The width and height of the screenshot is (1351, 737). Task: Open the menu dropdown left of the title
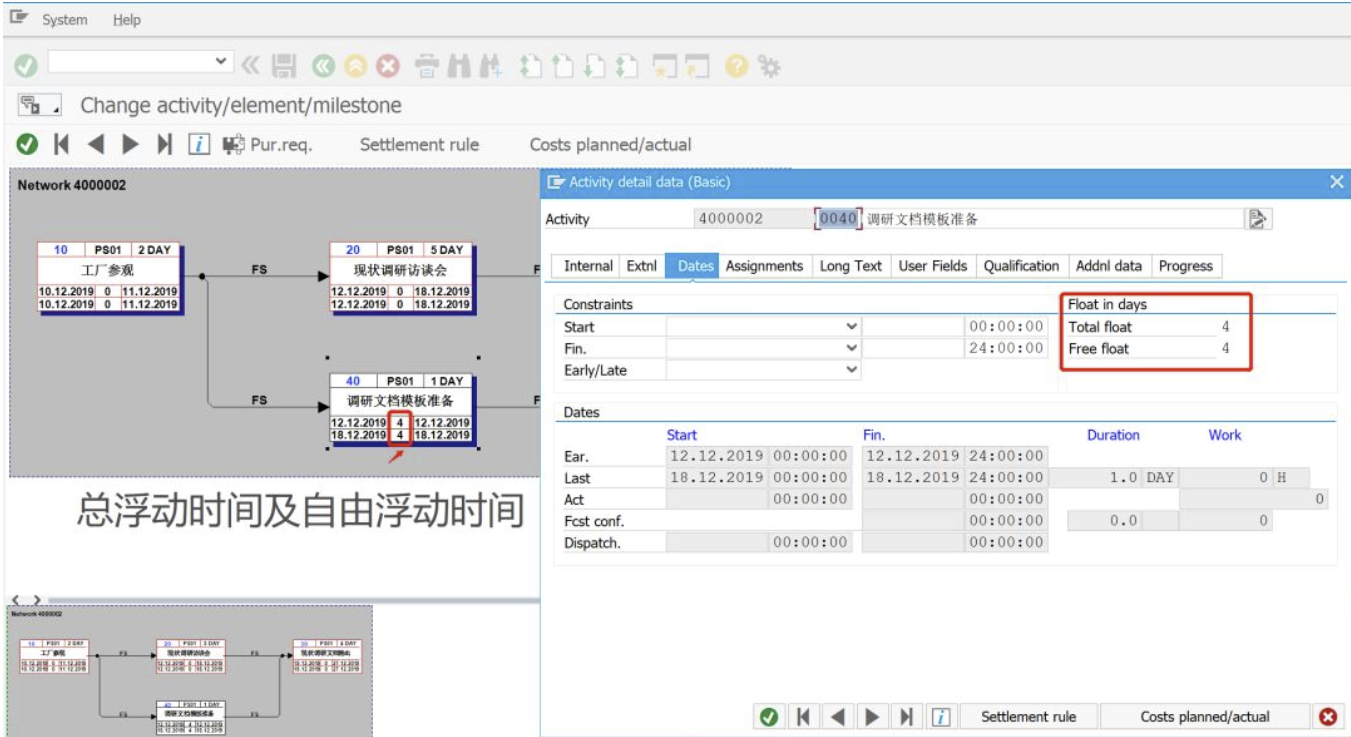coord(40,105)
